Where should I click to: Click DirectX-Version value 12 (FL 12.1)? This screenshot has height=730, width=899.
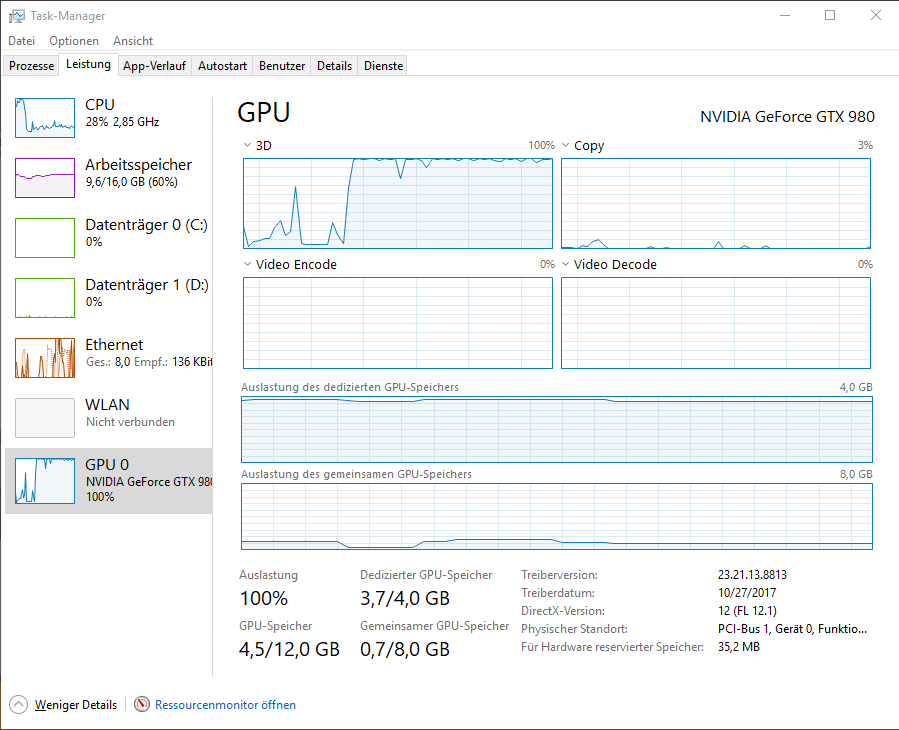(x=747, y=611)
